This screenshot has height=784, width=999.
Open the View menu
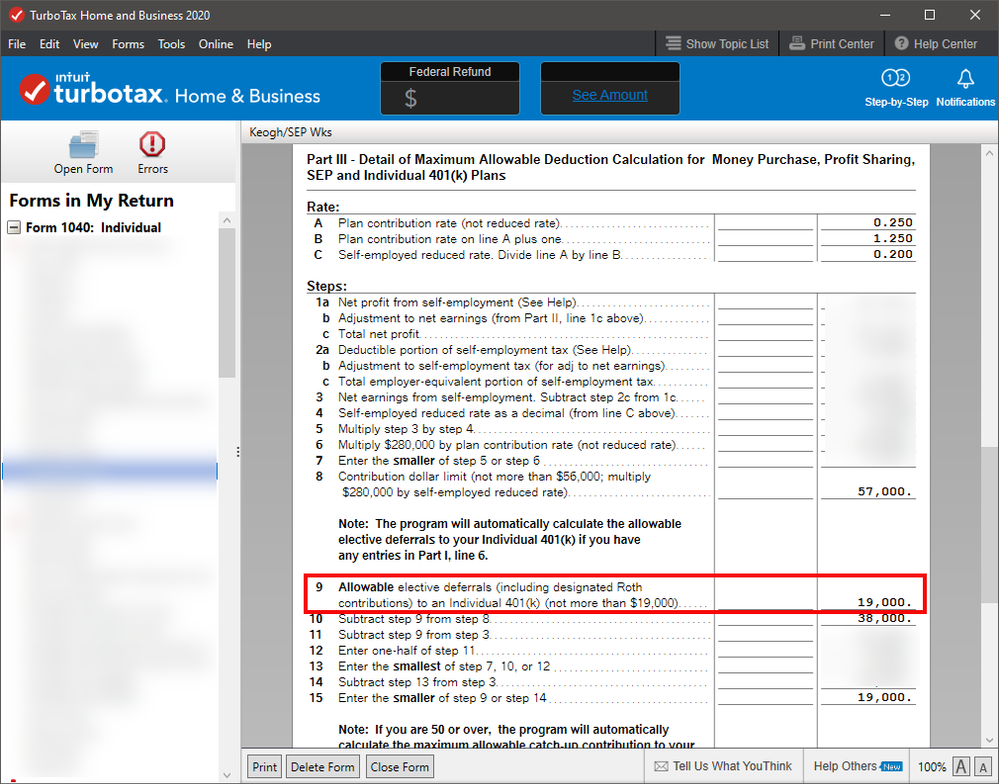coord(85,44)
